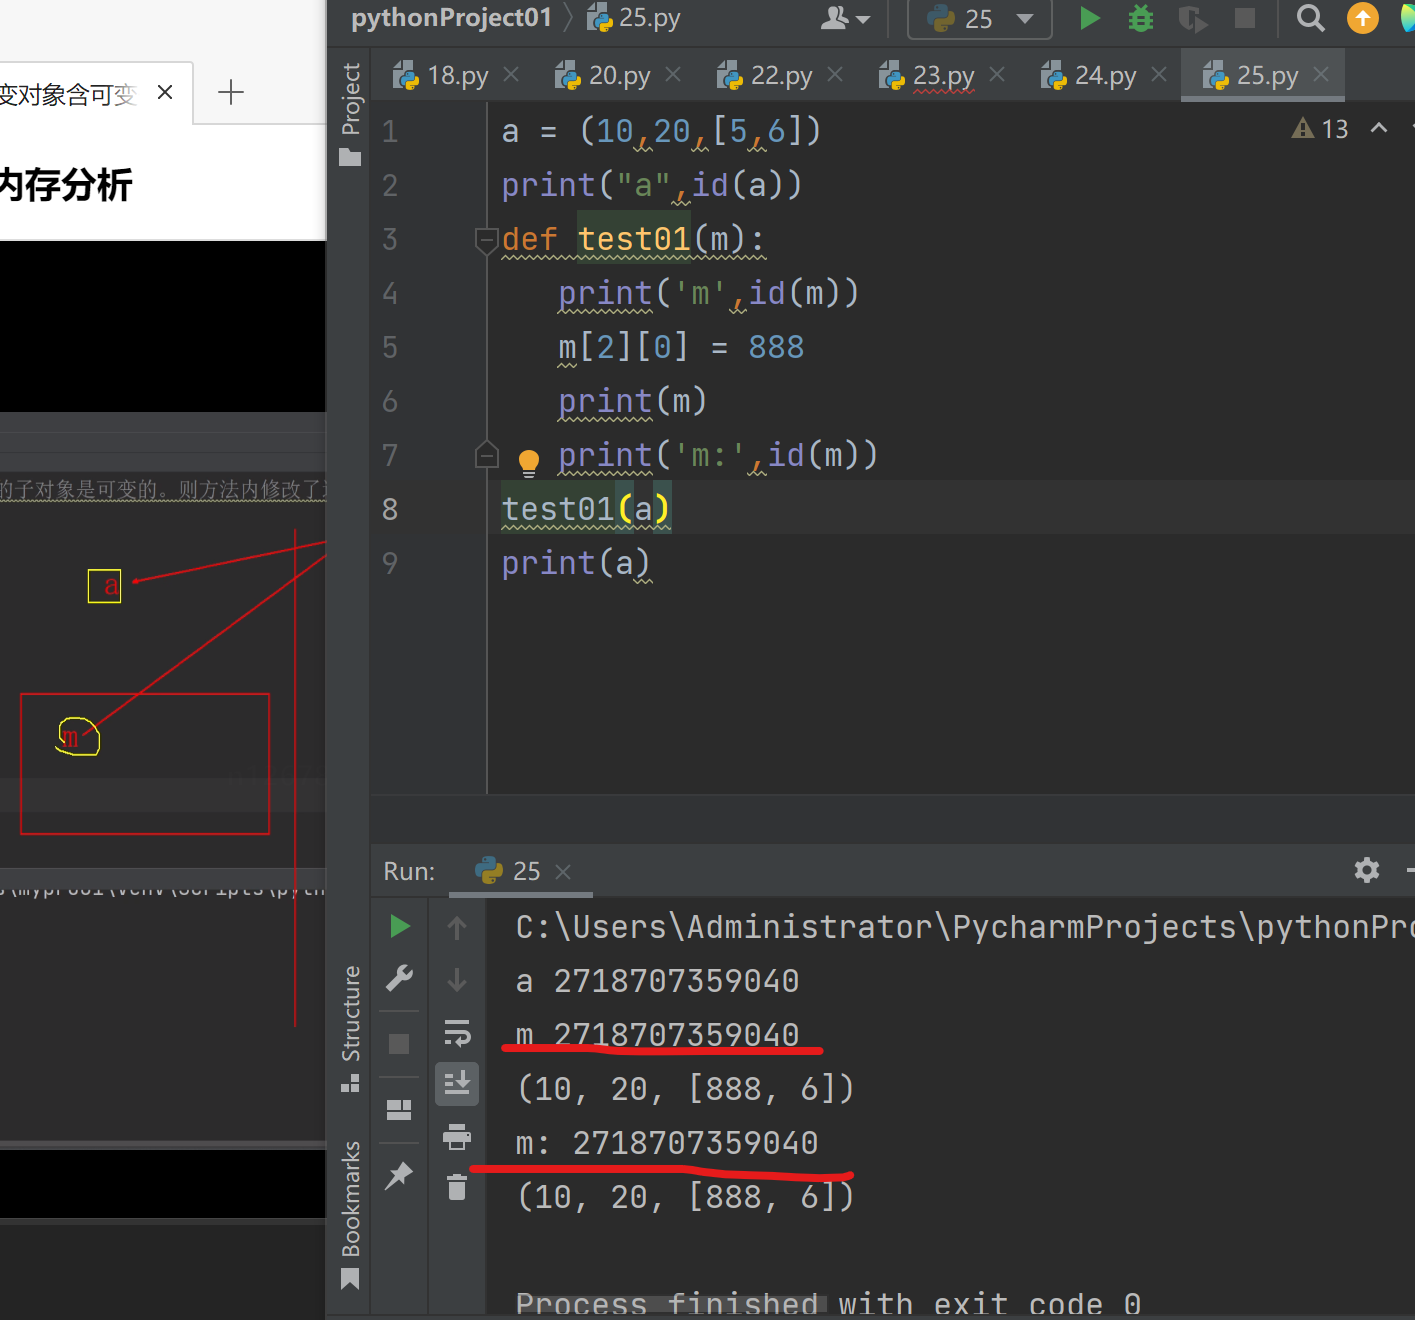Screen dimensions: 1415x1320
Task: Click the warnings indicator showing 13
Action: (1320, 129)
